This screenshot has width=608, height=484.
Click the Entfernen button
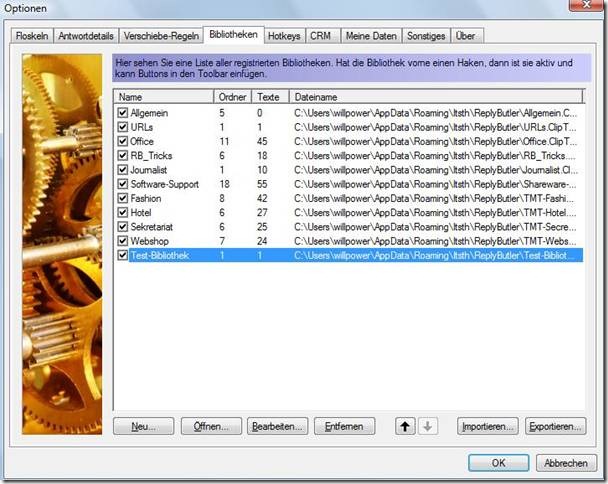pos(345,426)
